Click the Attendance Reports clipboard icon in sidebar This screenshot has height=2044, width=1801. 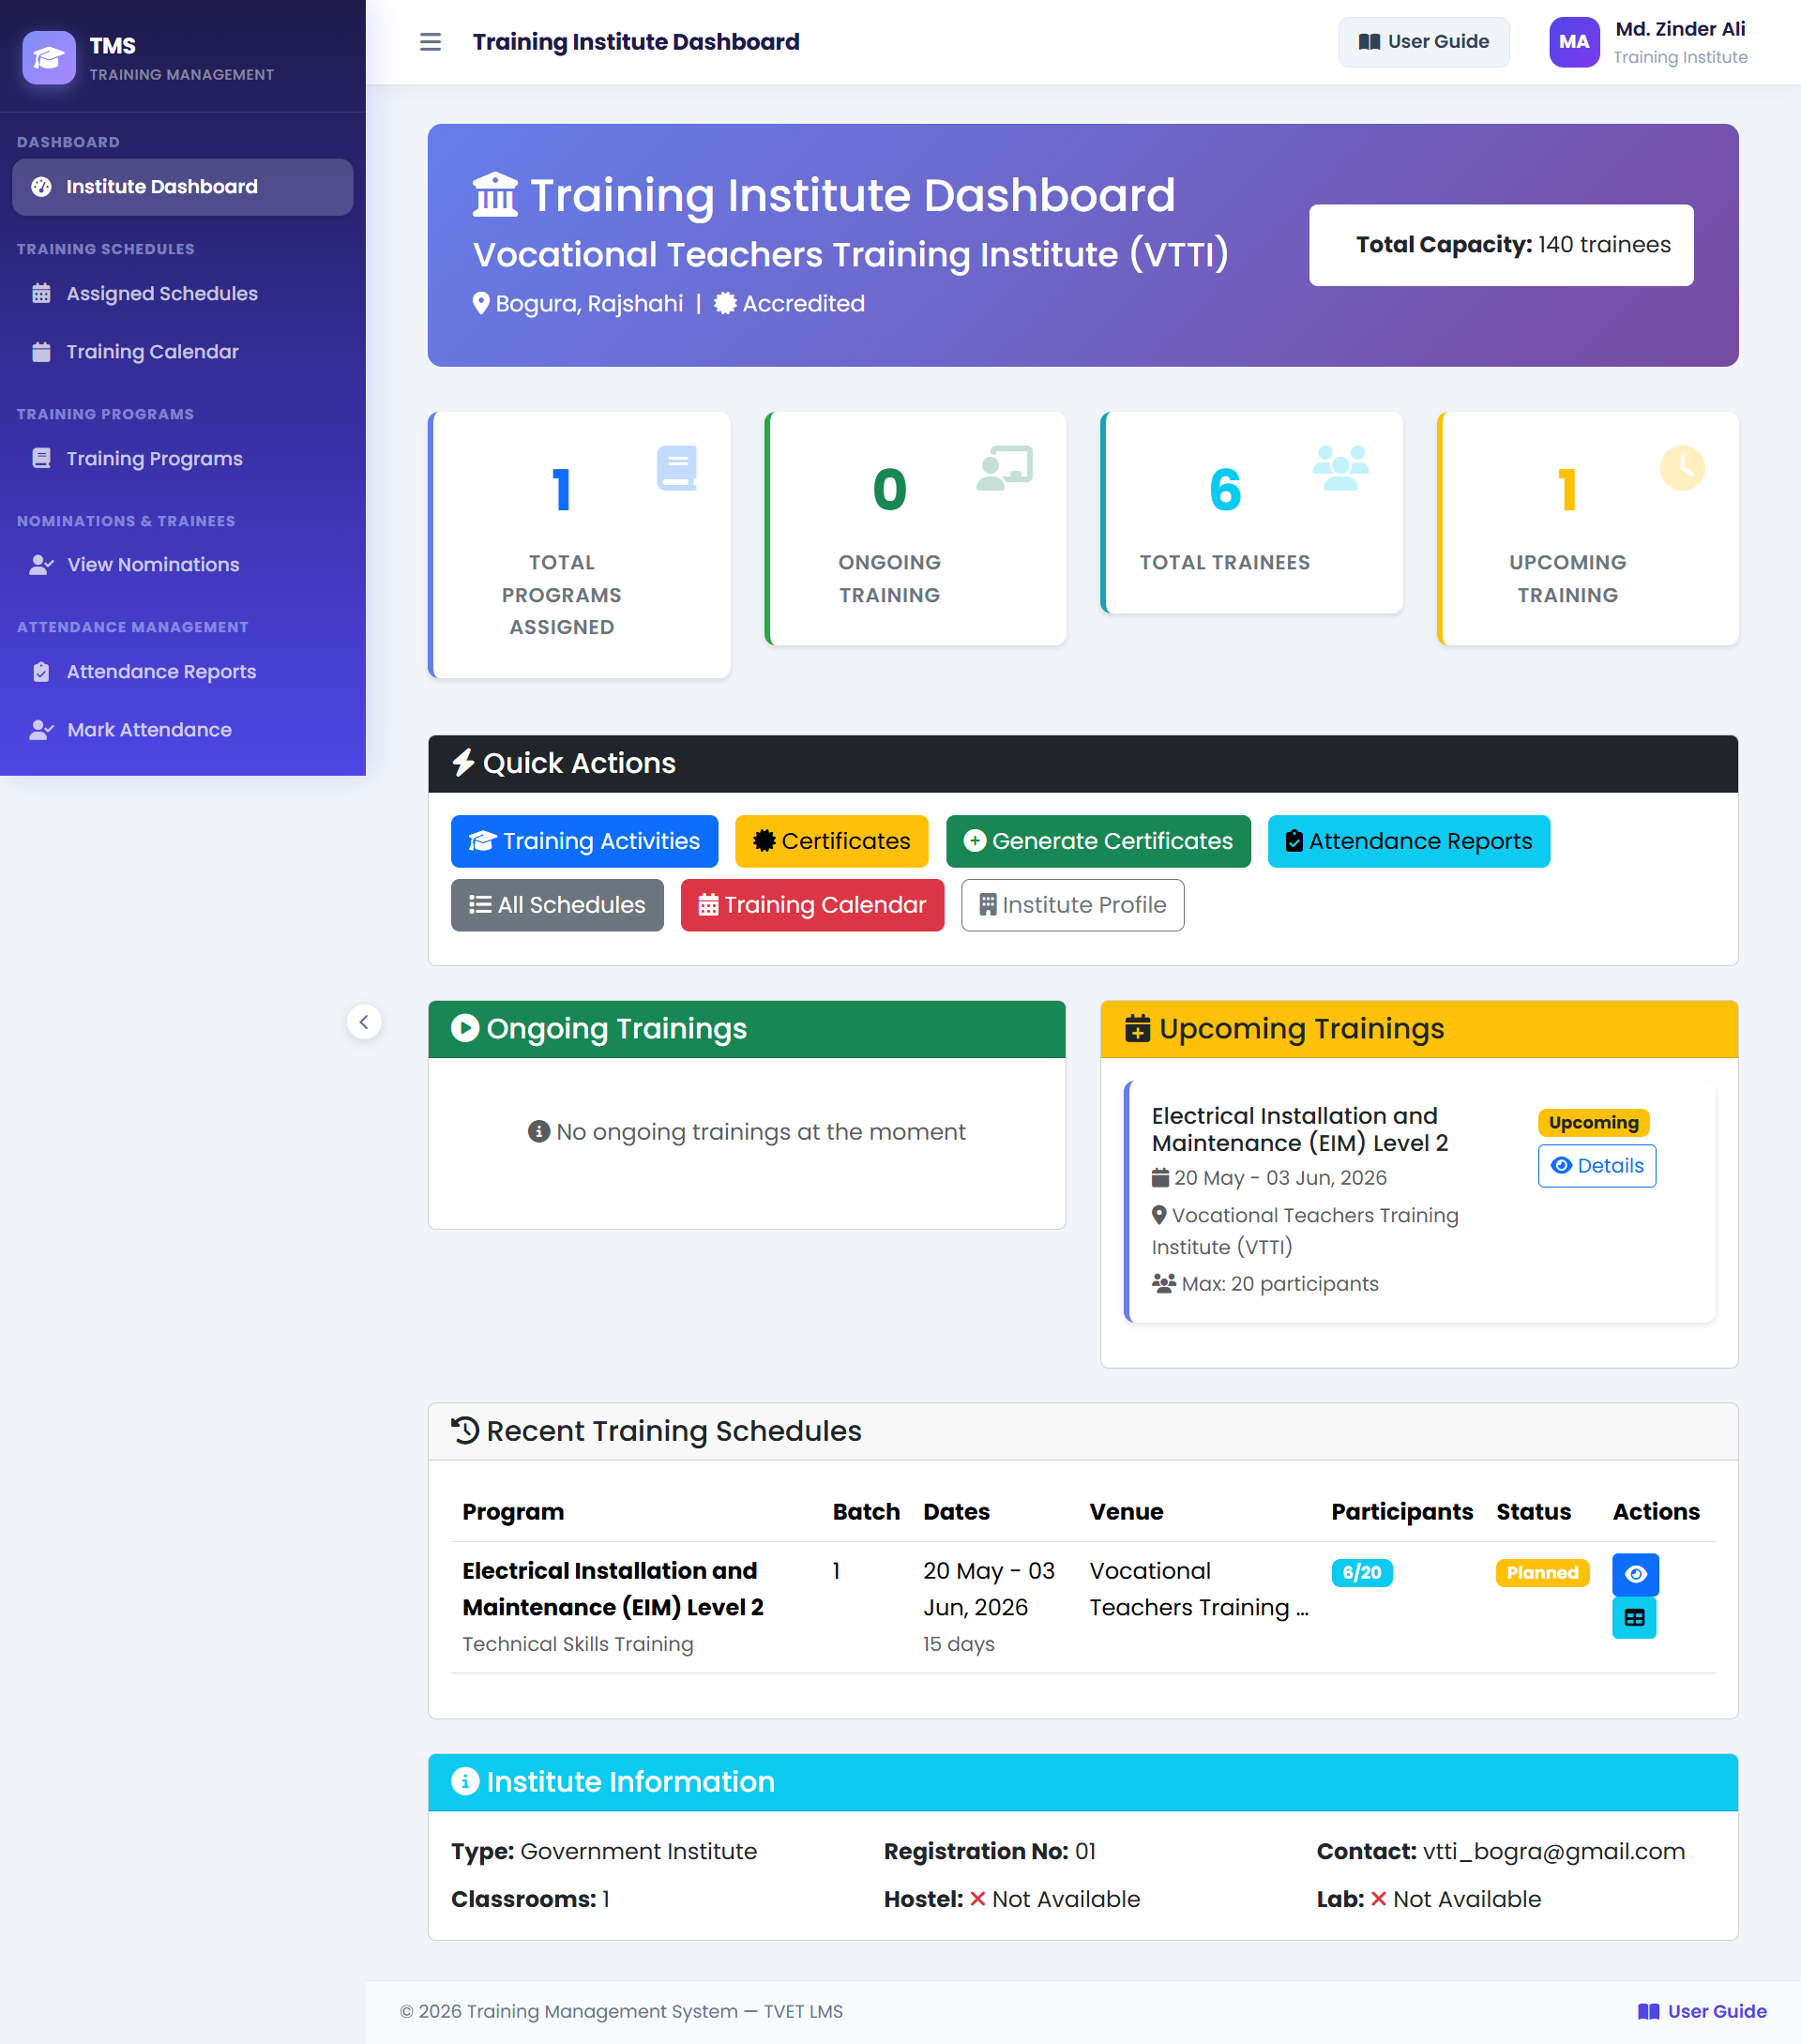[x=41, y=672]
